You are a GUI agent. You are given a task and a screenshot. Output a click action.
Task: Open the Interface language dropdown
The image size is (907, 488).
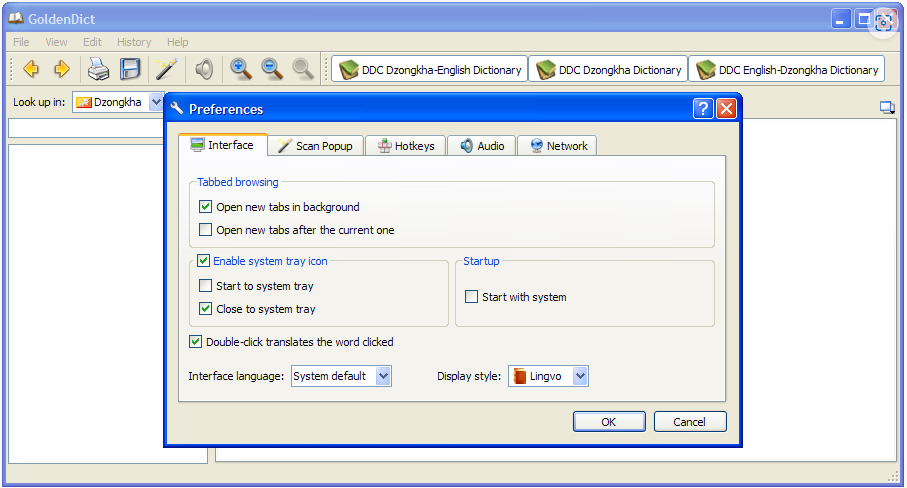point(341,376)
